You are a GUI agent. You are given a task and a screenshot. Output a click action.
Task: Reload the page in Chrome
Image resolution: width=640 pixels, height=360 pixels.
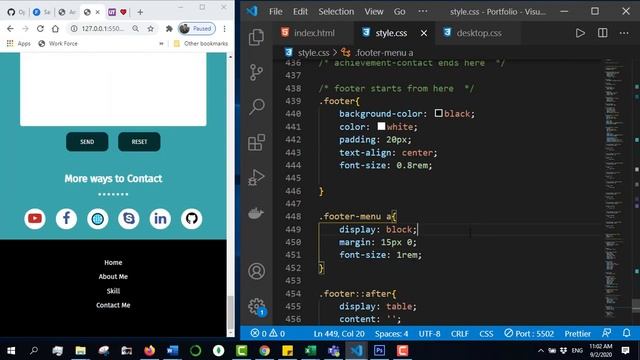(40, 29)
